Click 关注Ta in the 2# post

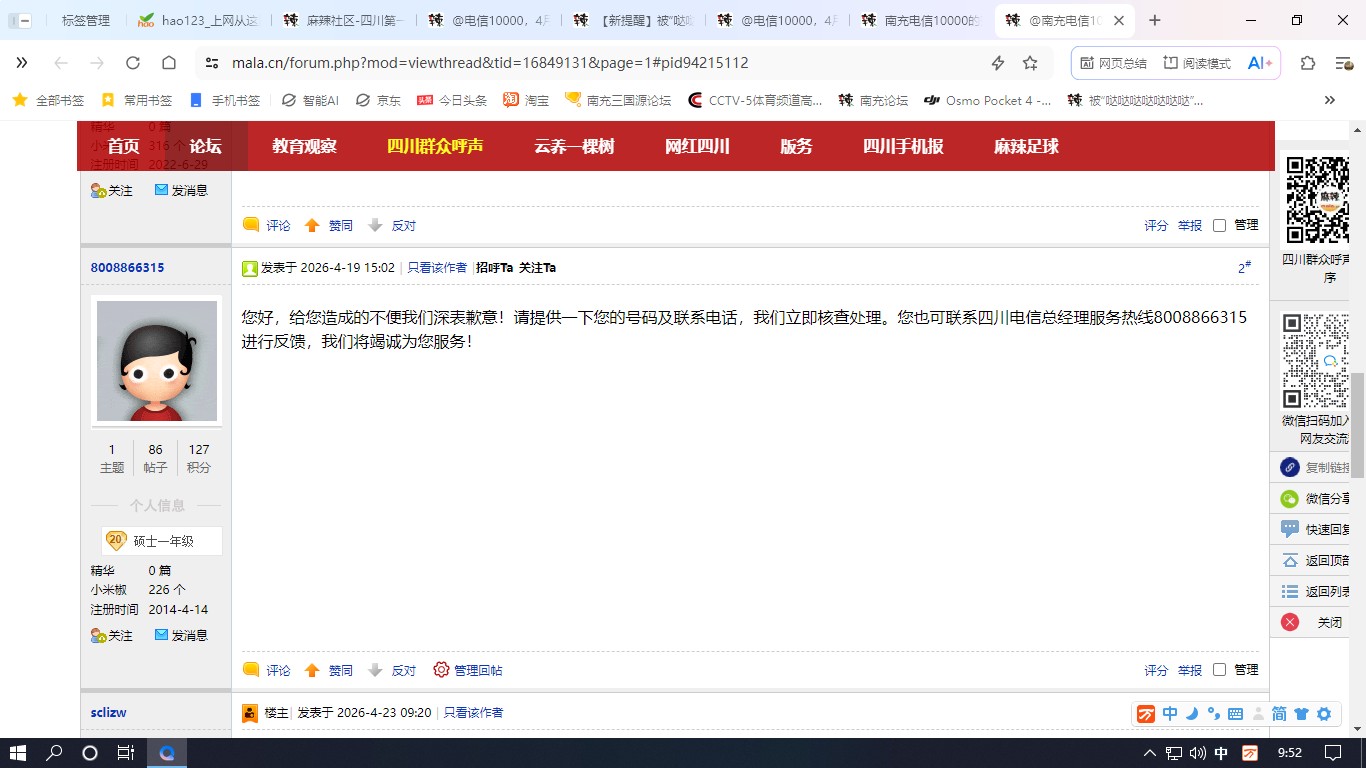point(537,268)
